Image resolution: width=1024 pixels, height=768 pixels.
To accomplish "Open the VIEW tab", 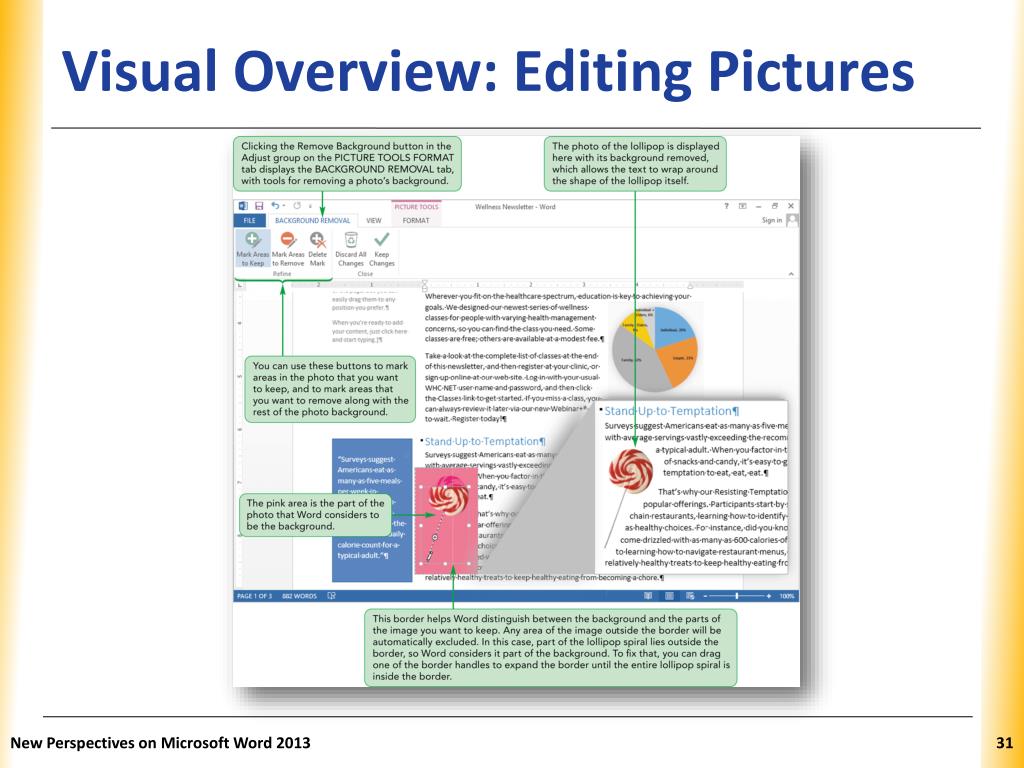I will [374, 221].
